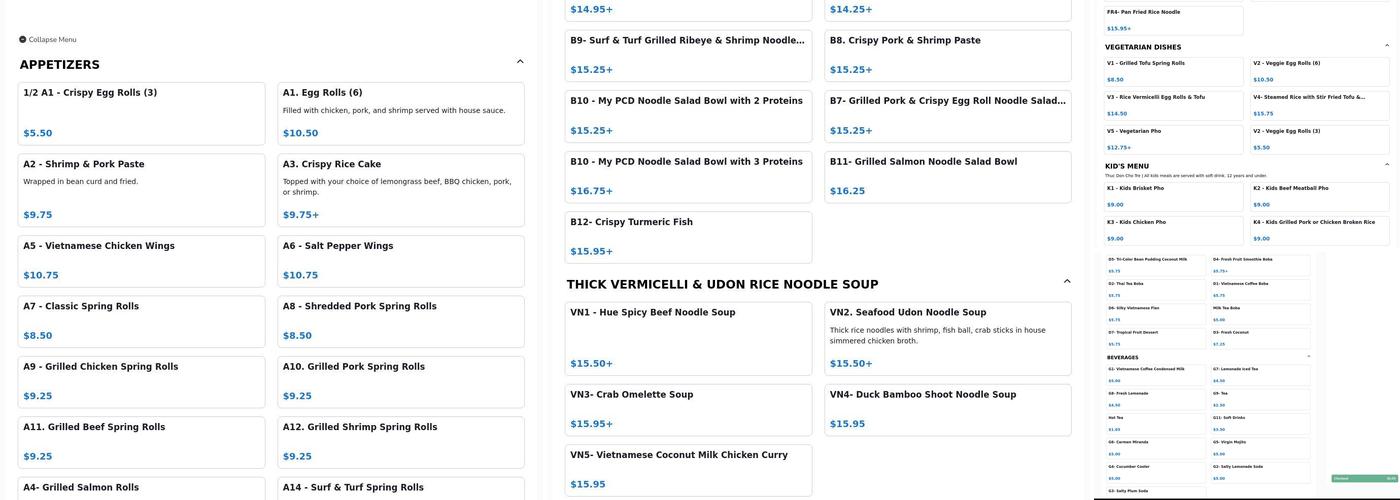The height and width of the screenshot is (500, 1400).
Task: Open B7 Grilled Pork & Crispy Egg Roll Salad
Action: click(x=948, y=117)
